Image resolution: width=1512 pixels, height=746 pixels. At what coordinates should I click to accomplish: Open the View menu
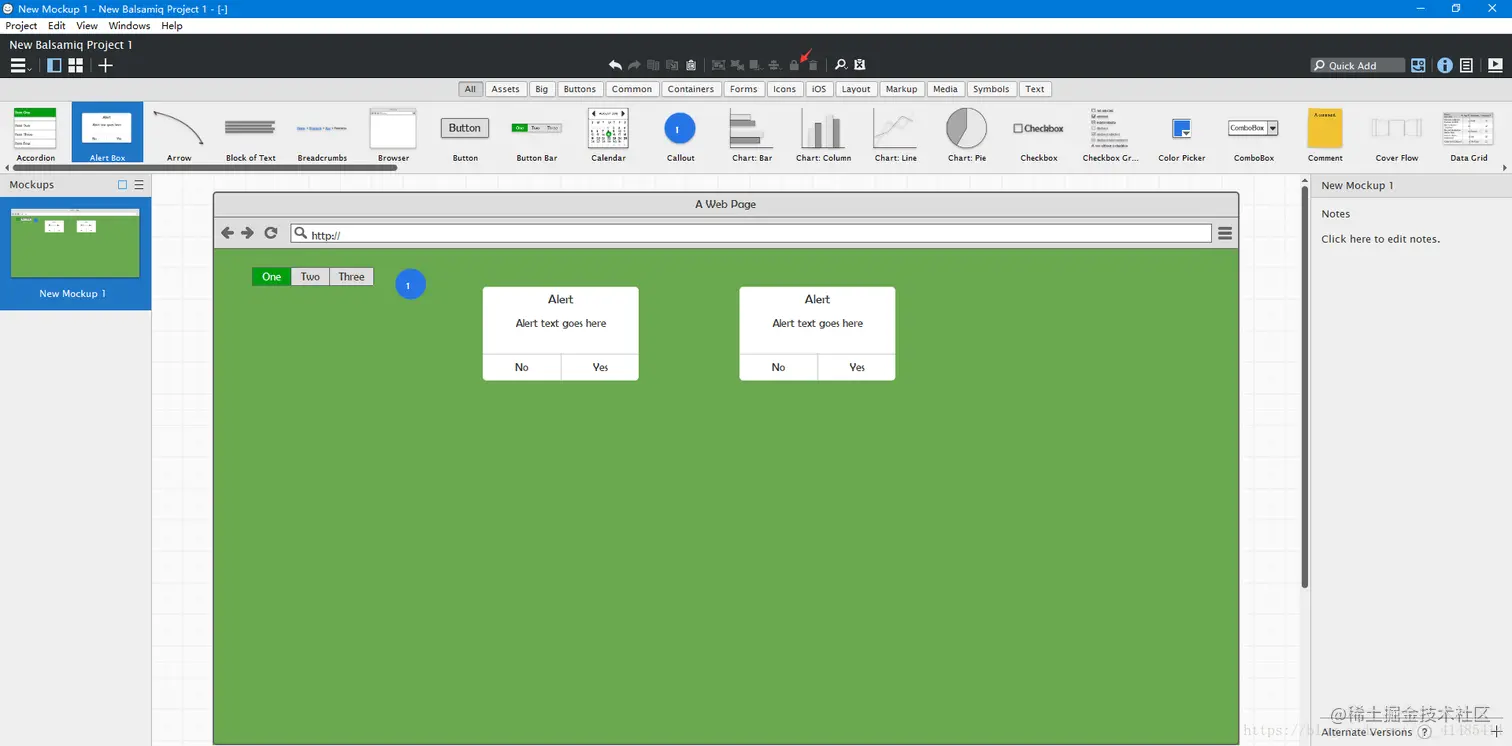click(x=87, y=26)
